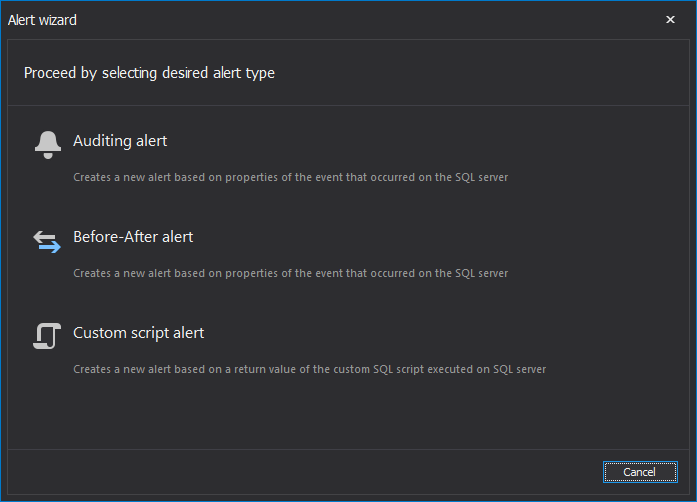
Task: Click the description under Custom script alert
Action: tap(309, 369)
